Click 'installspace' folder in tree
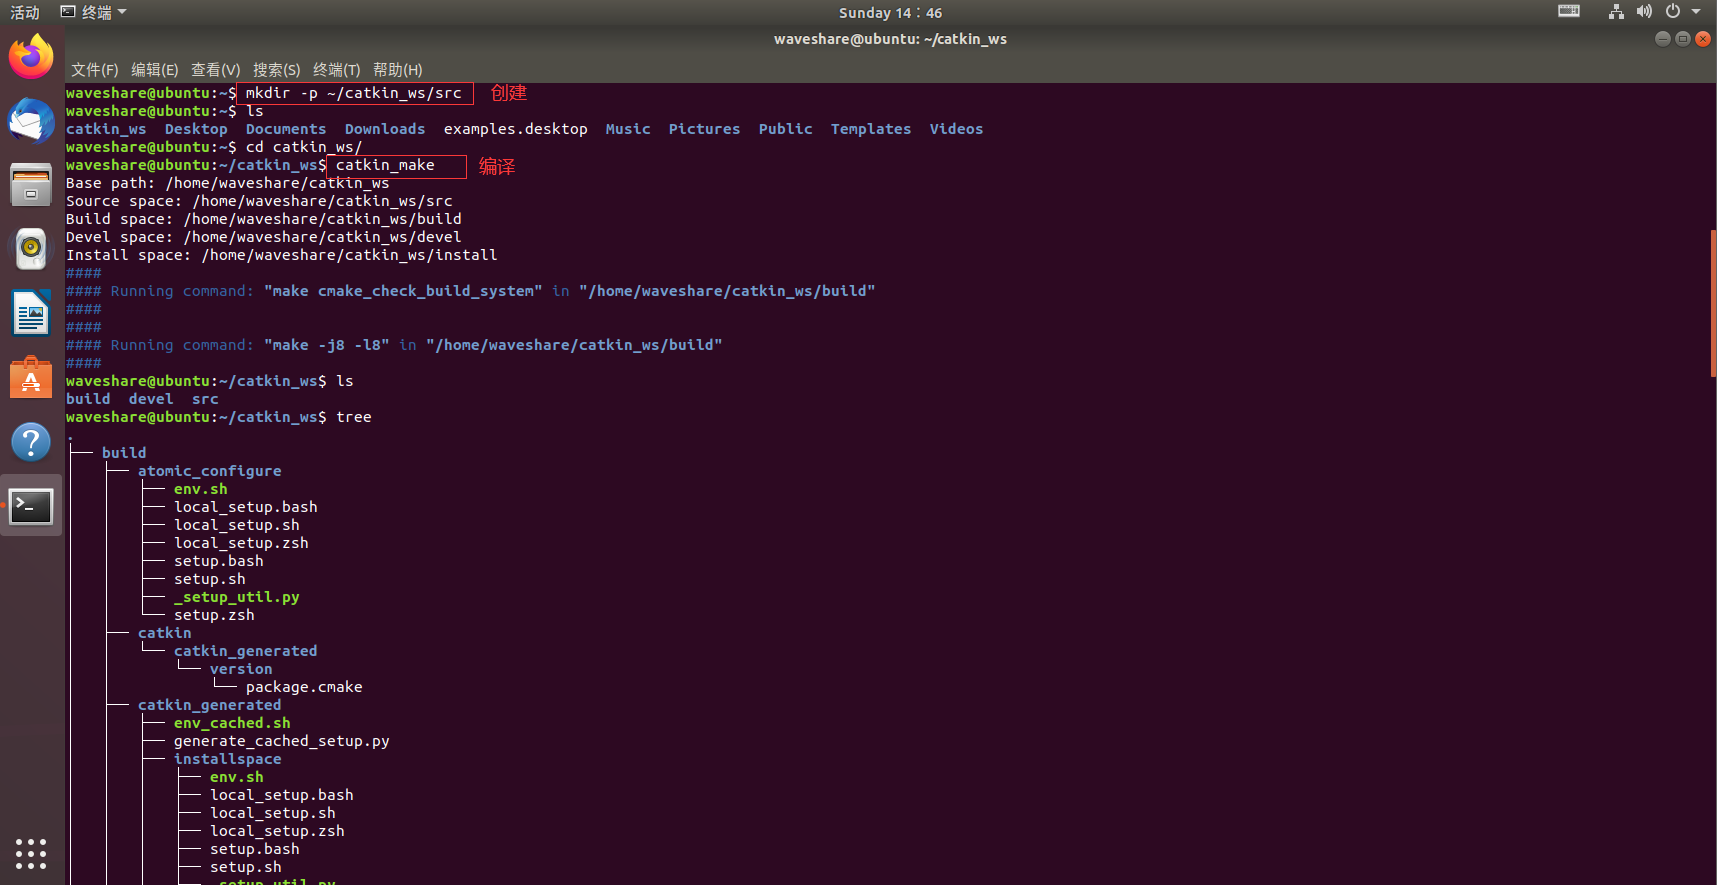1717x885 pixels. [228, 759]
